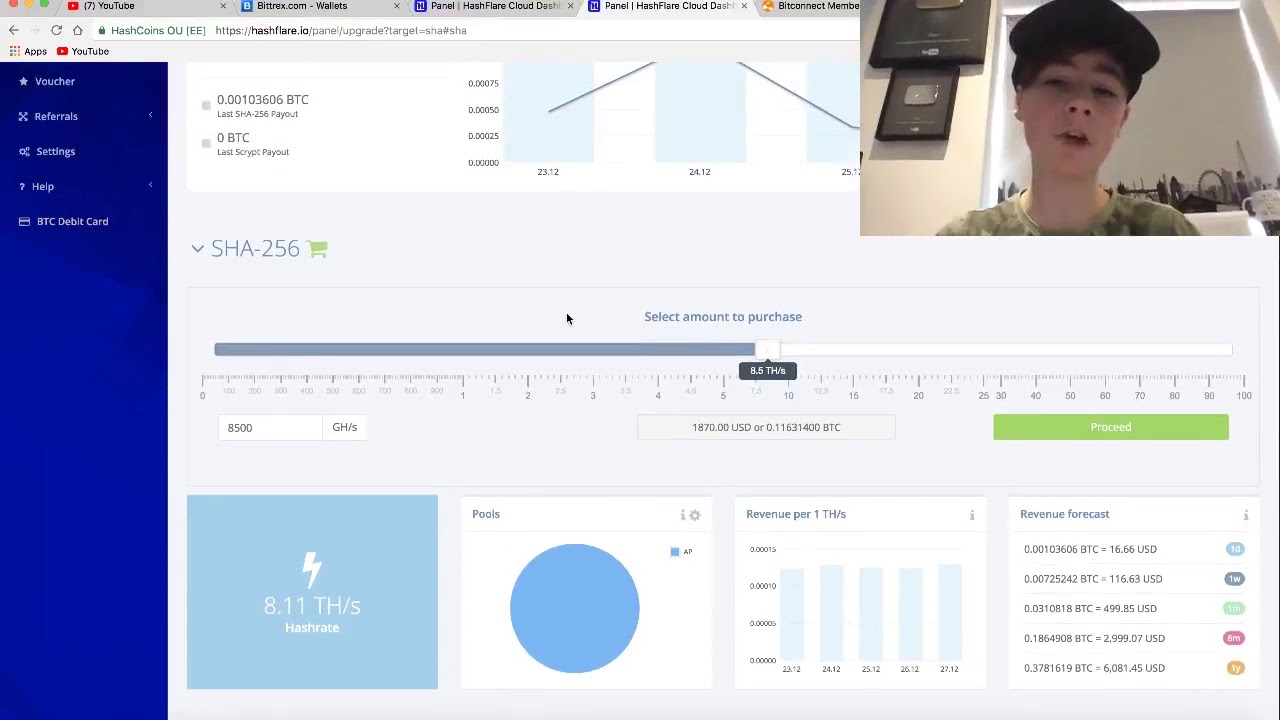The height and width of the screenshot is (720, 1280).
Task: Show info for Revenue forecast panel
Action: (x=1246, y=515)
